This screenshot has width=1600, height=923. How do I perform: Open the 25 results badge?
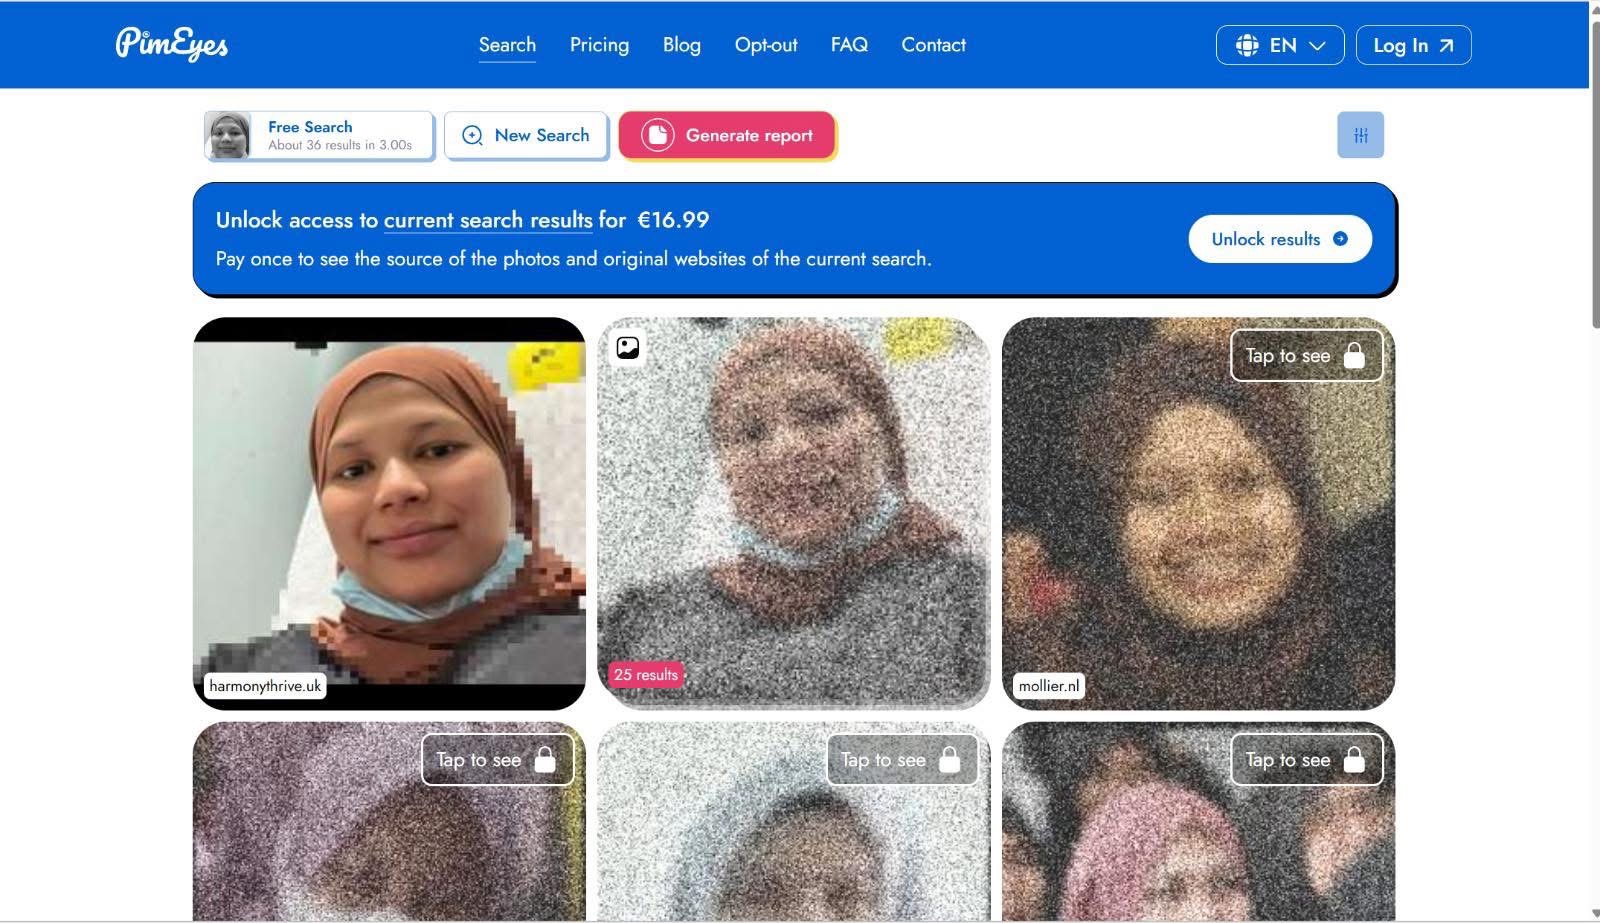[x=645, y=675]
